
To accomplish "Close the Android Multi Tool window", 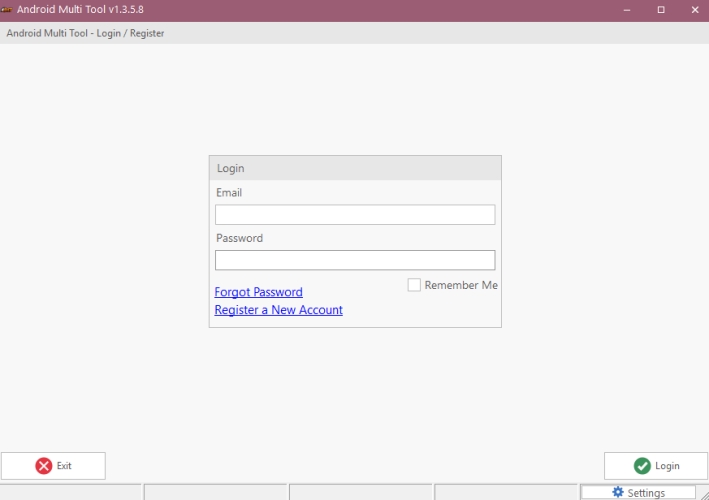I will point(695,10).
